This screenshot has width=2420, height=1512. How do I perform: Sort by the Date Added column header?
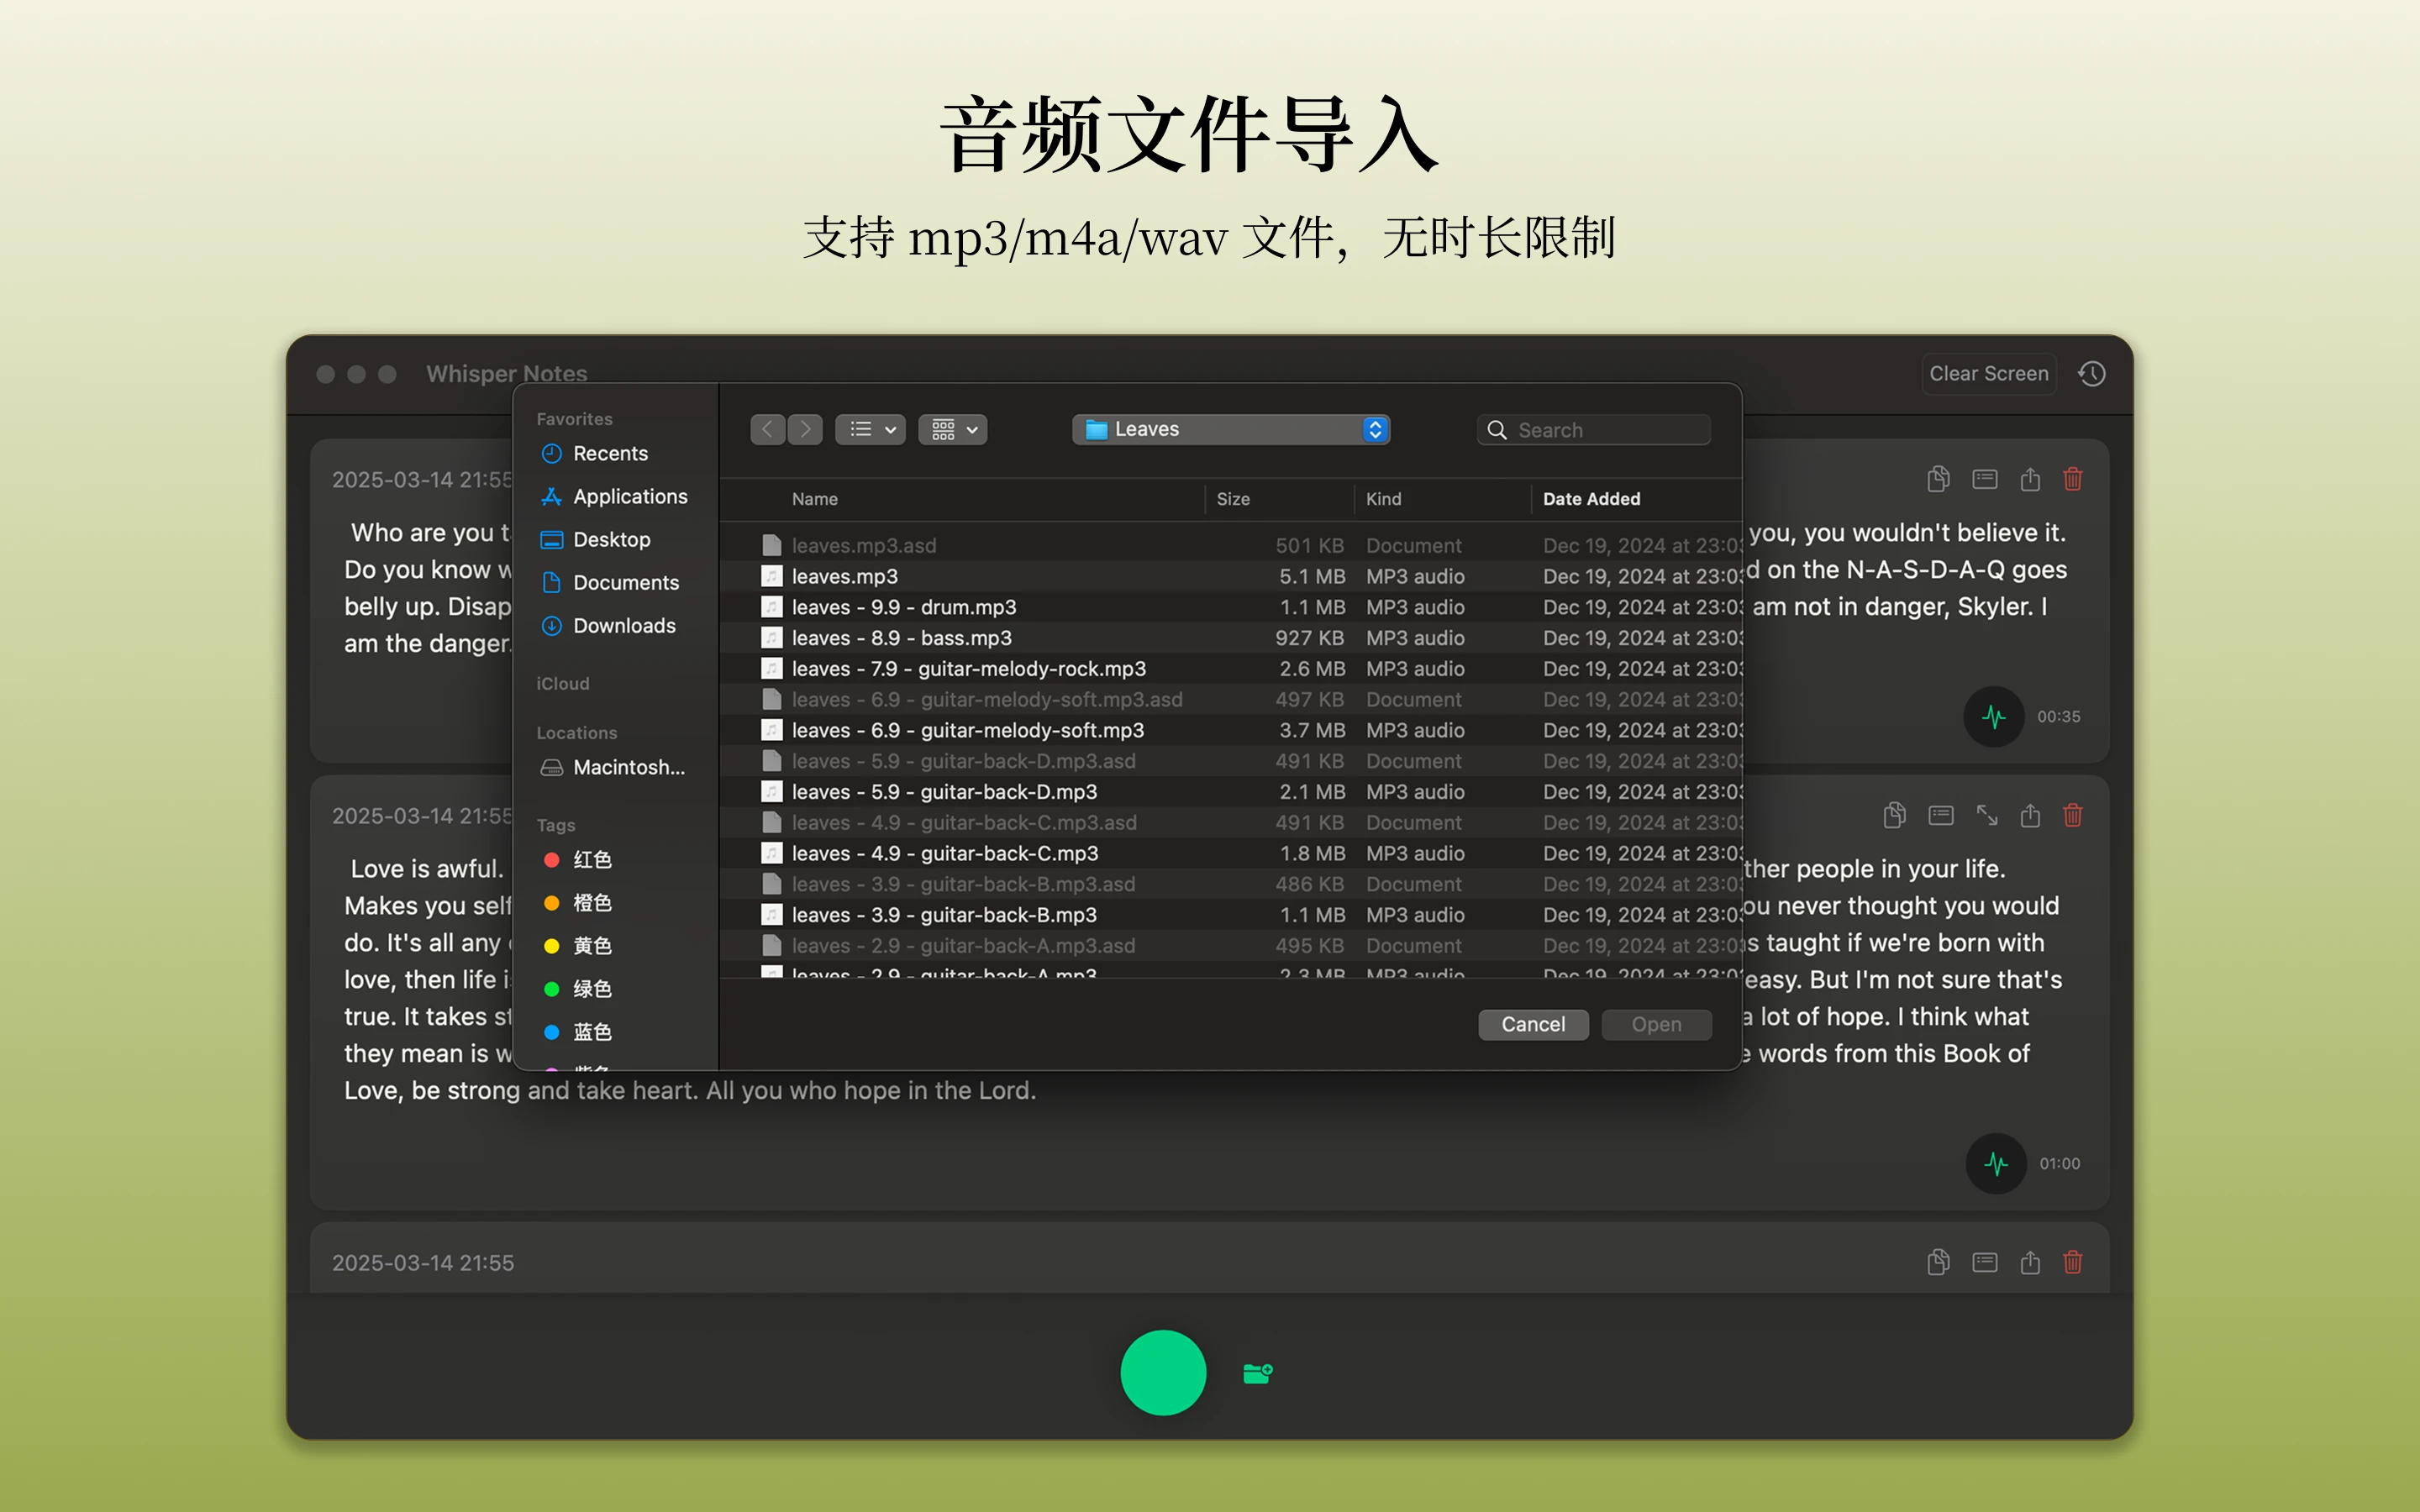(1591, 499)
